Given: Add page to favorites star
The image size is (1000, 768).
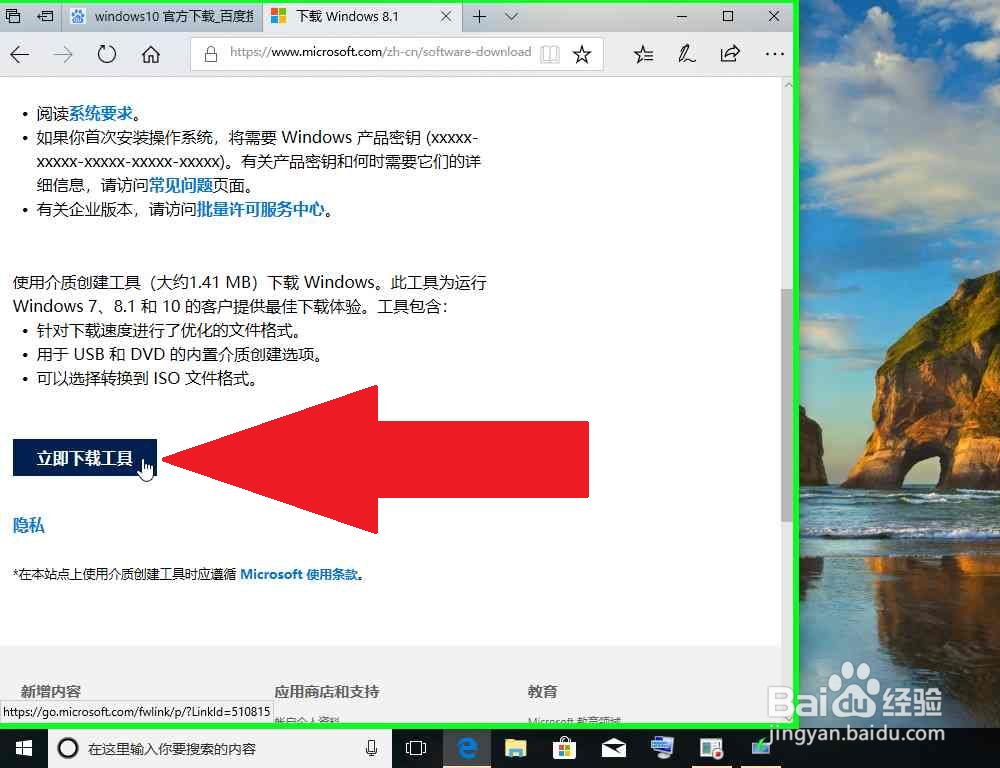Looking at the screenshot, I should point(582,55).
